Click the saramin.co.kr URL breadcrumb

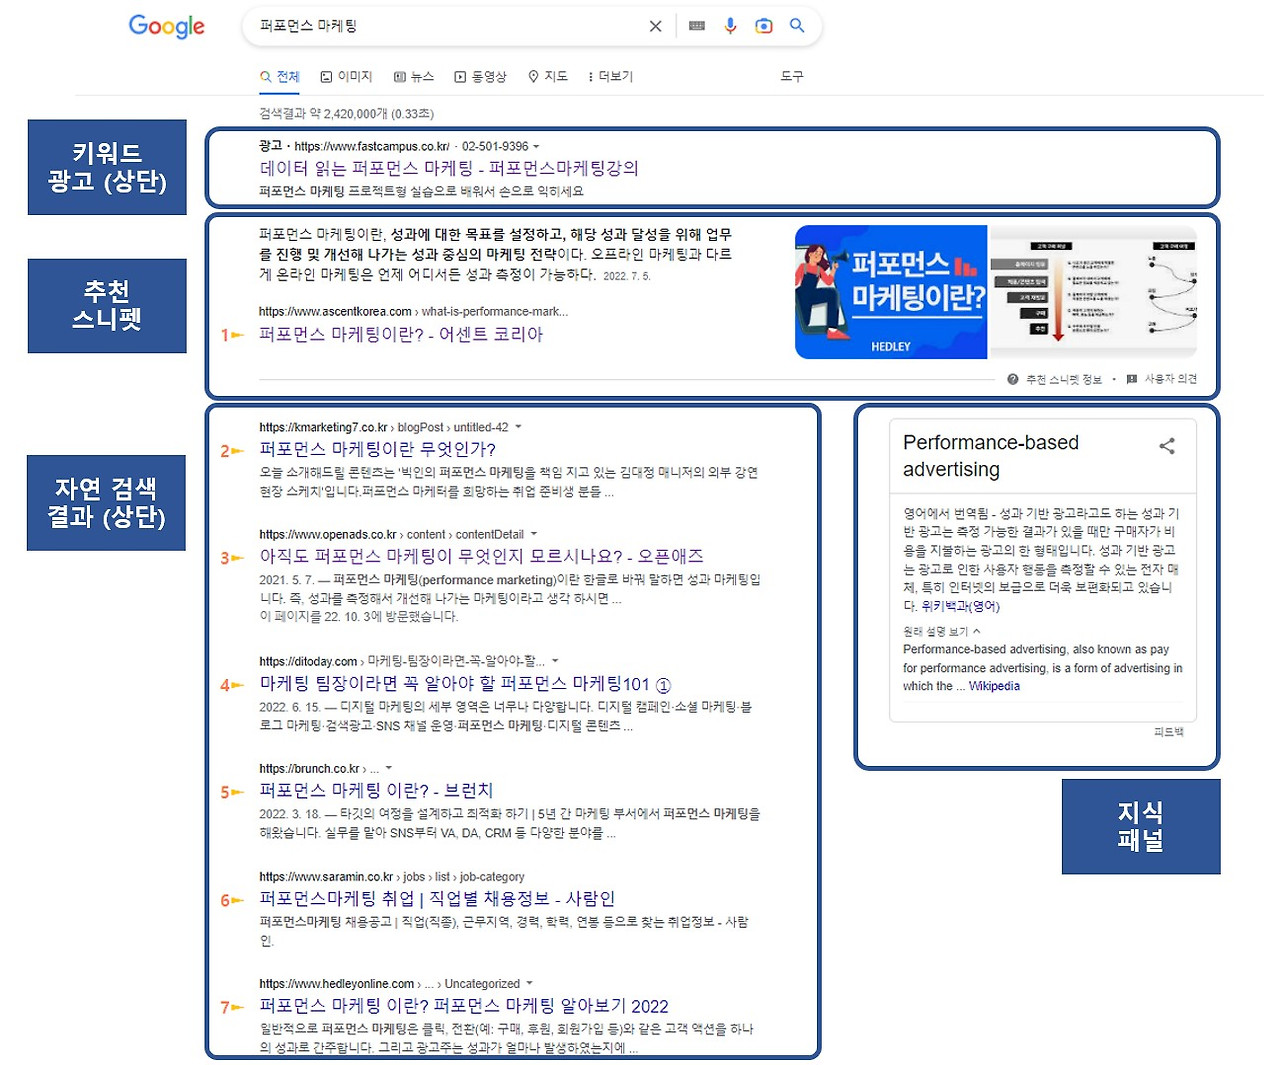[x=391, y=876]
